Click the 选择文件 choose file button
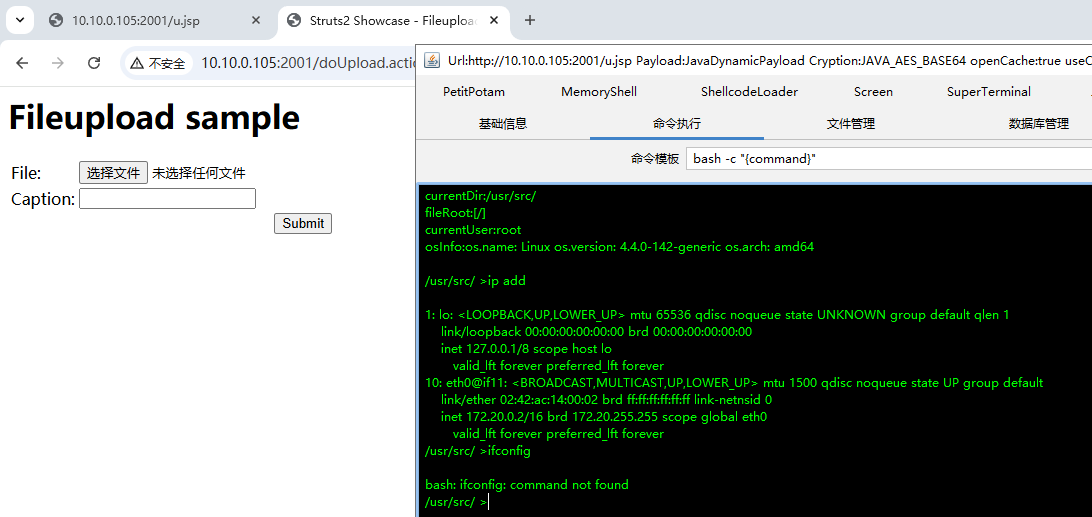The height and width of the screenshot is (517, 1092). pyautogui.click(x=113, y=173)
